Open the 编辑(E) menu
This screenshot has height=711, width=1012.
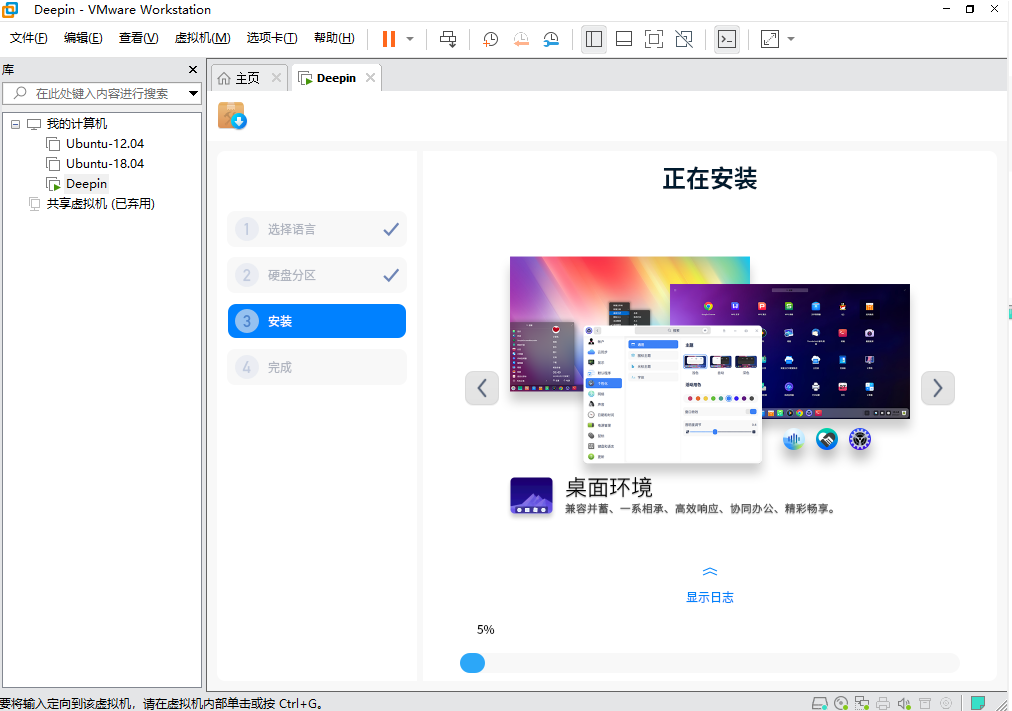[x=83, y=38]
